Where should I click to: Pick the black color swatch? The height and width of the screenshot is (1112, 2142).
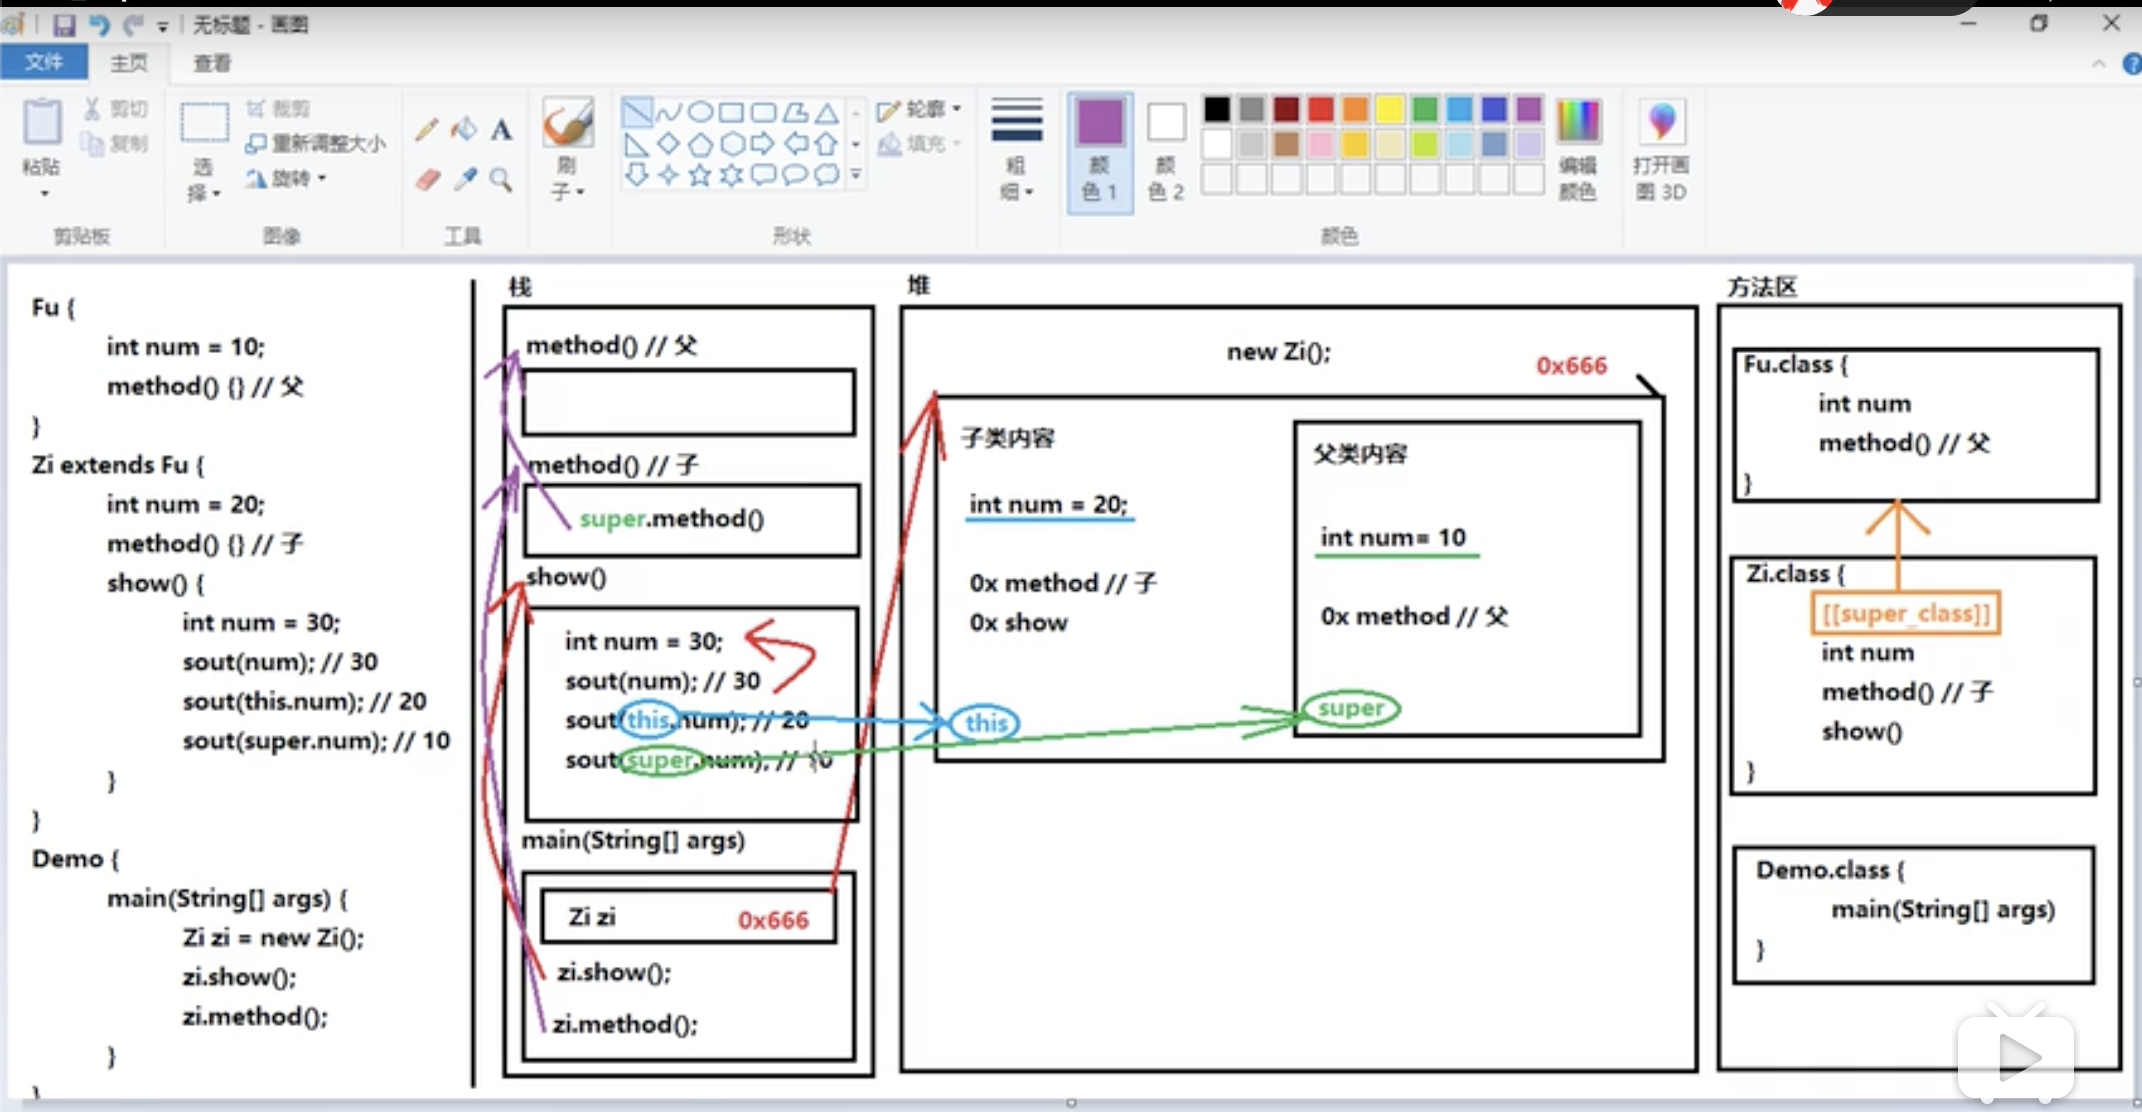tap(1217, 109)
